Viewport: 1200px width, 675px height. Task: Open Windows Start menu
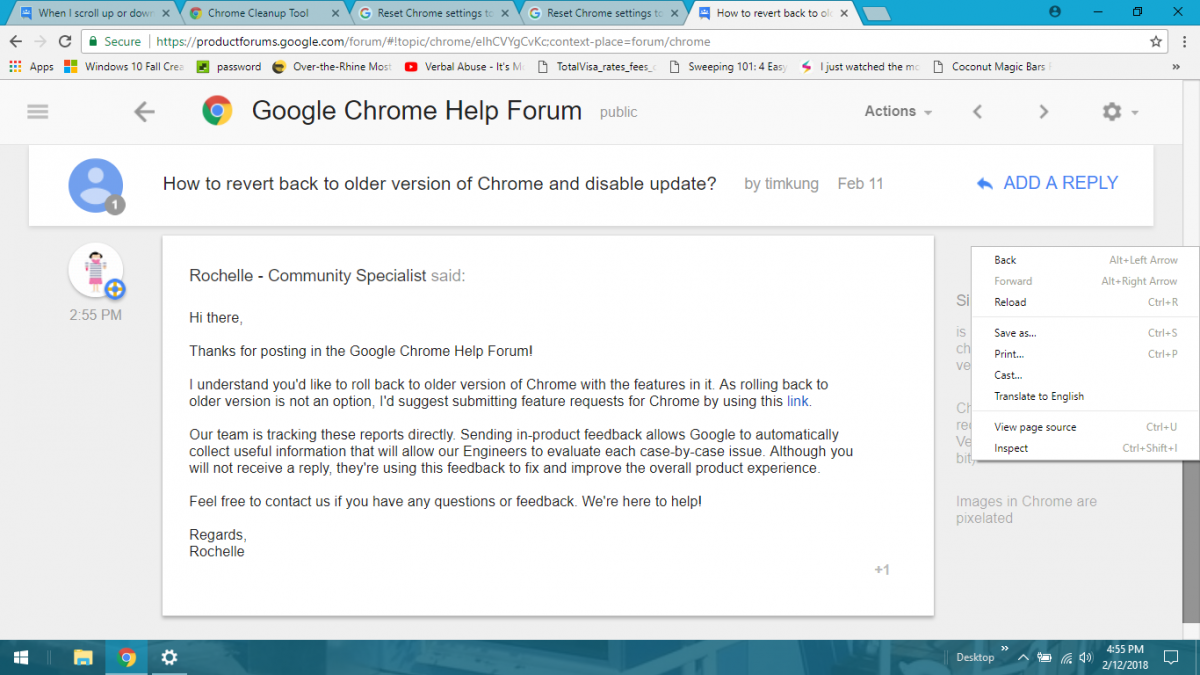pyautogui.click(x=19, y=657)
